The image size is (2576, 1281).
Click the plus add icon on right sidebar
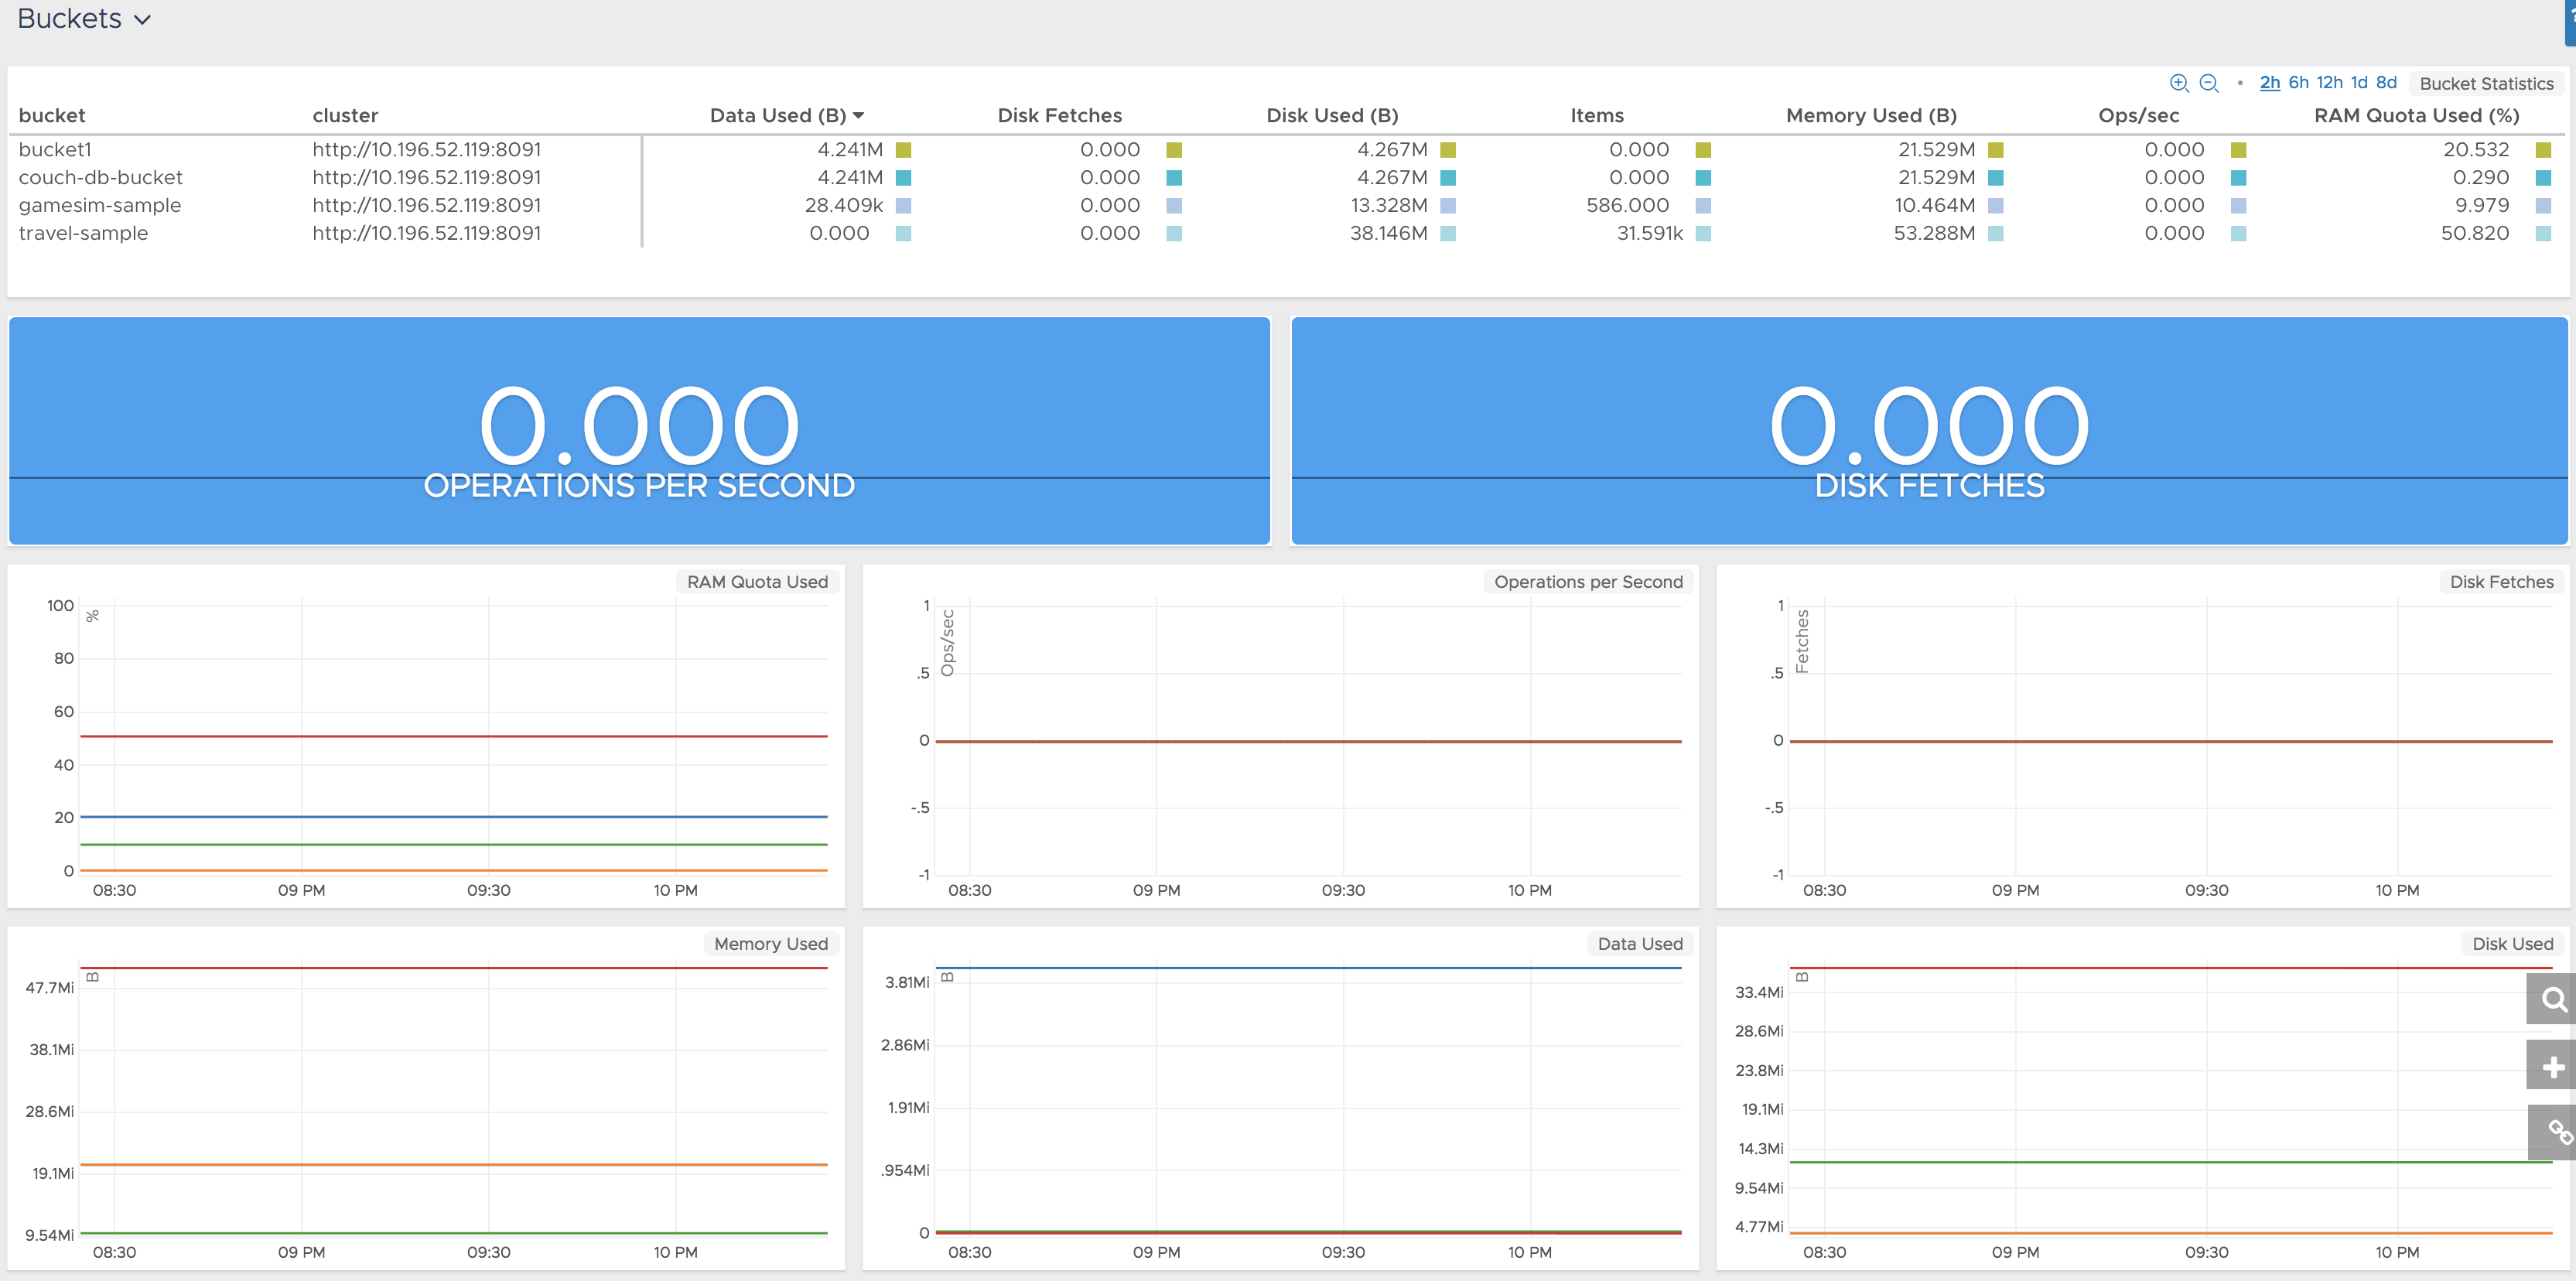(x=2552, y=1065)
